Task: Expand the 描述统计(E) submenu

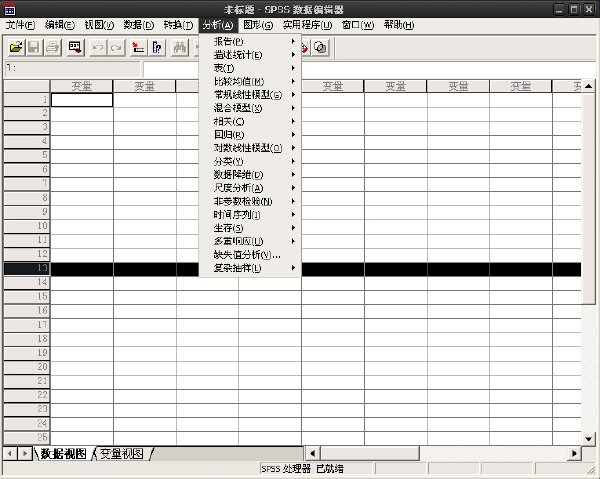Action: pos(250,55)
